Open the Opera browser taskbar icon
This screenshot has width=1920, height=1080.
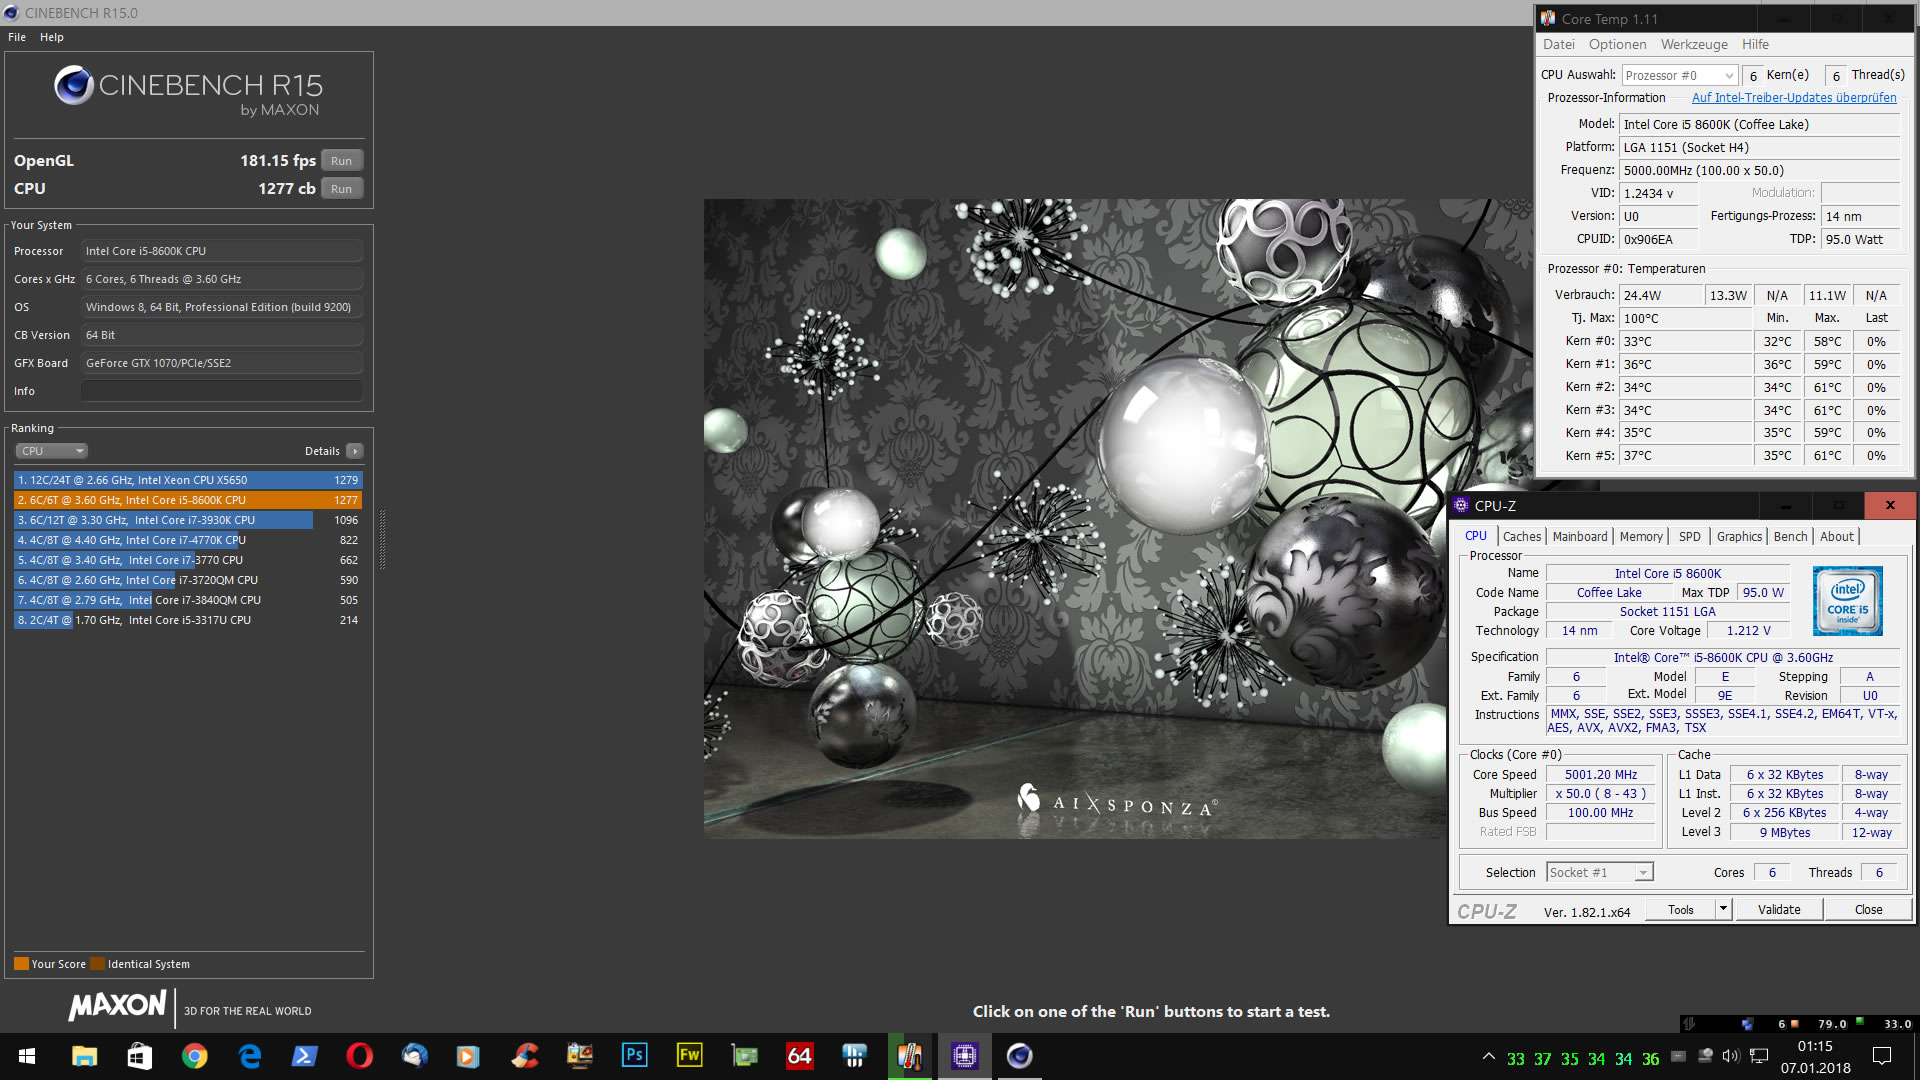click(x=359, y=1056)
